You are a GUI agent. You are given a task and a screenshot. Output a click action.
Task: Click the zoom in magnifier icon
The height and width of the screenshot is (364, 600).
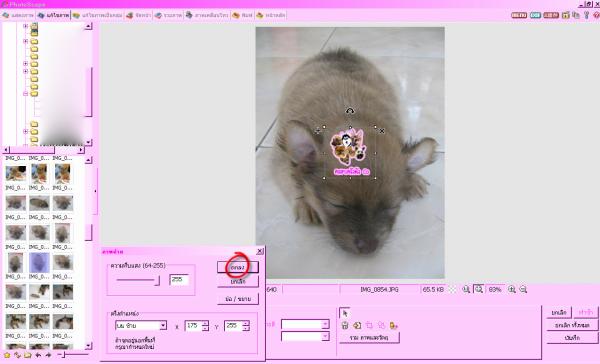point(512,290)
